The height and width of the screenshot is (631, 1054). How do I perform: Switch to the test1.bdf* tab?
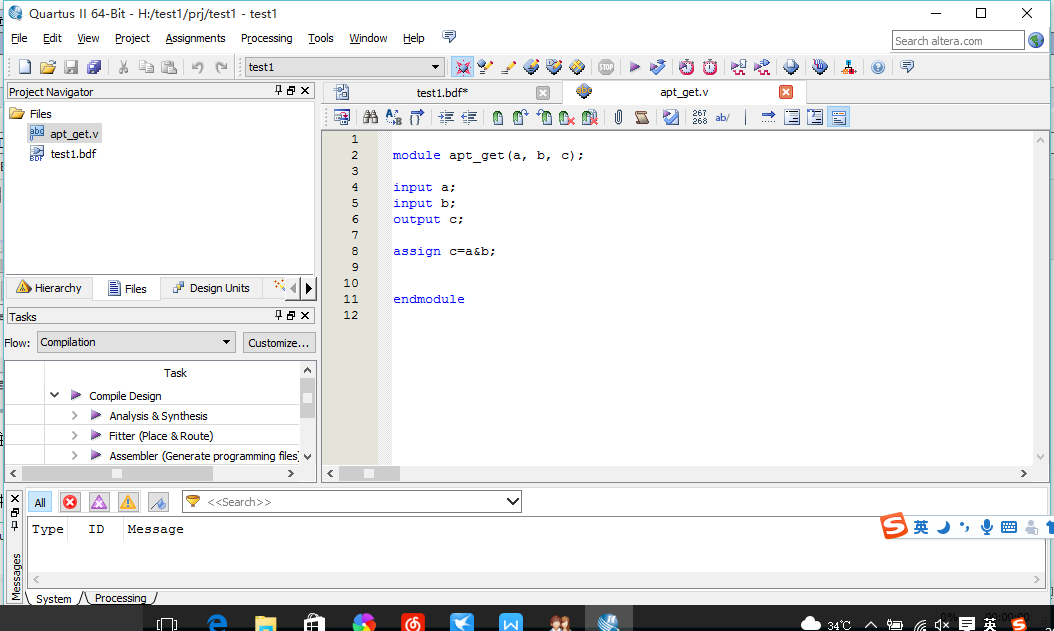pos(442,93)
